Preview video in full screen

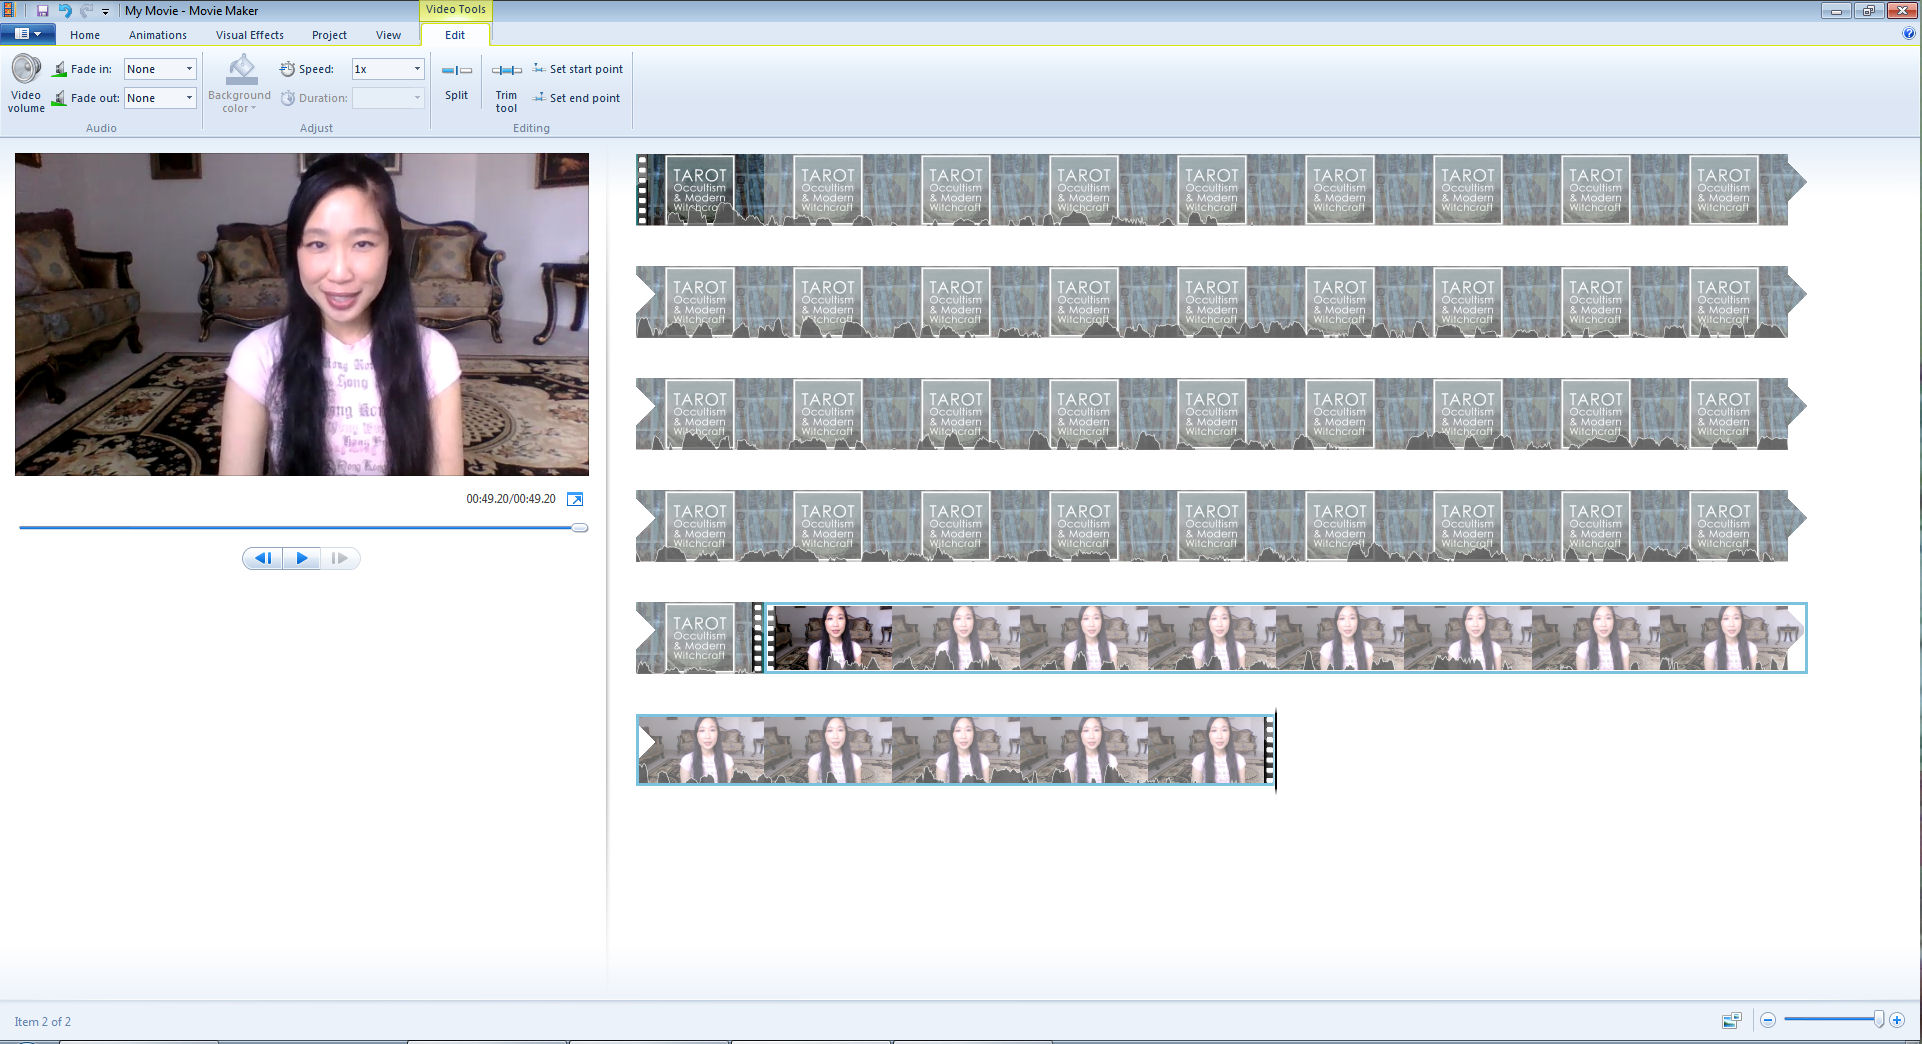pyautogui.click(x=575, y=499)
